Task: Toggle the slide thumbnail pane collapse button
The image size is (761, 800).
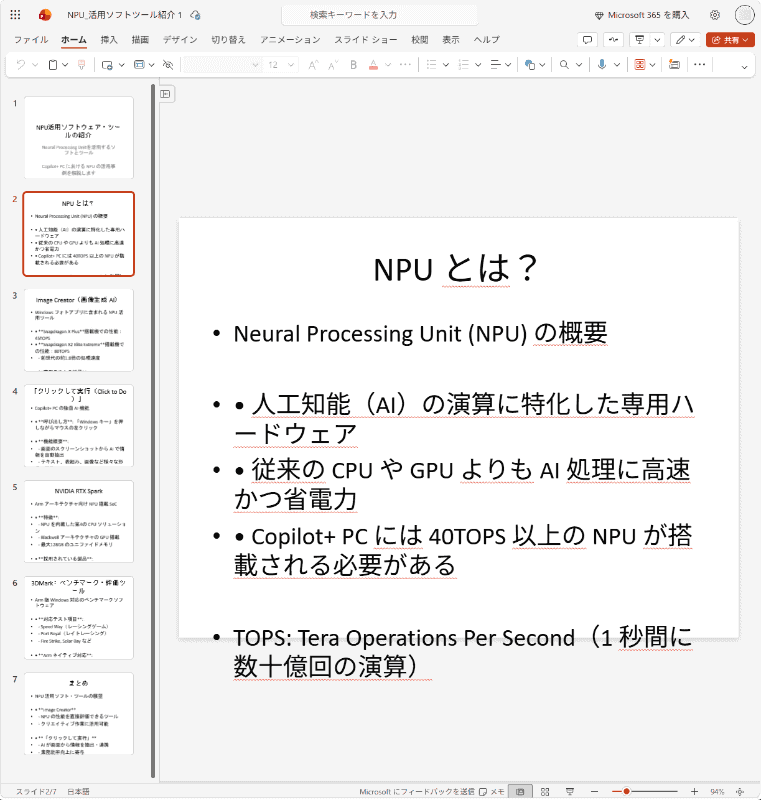Action: [165, 94]
